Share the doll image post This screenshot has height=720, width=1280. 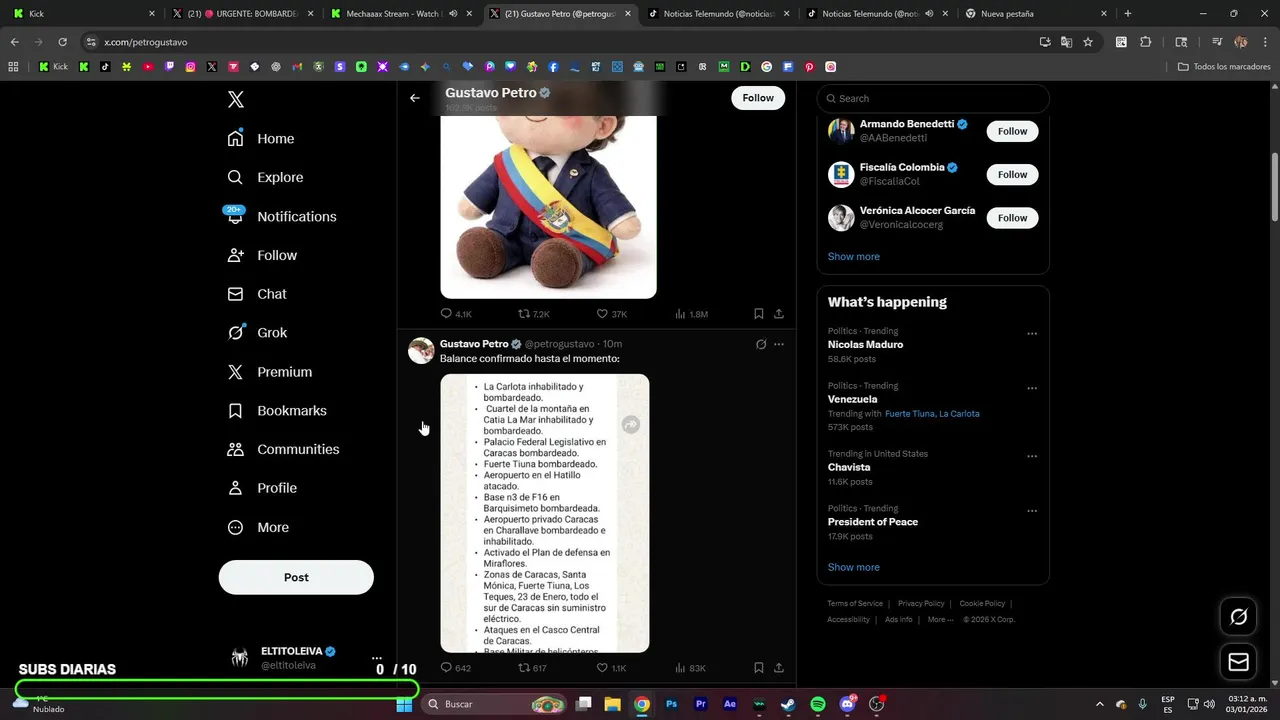coord(779,314)
